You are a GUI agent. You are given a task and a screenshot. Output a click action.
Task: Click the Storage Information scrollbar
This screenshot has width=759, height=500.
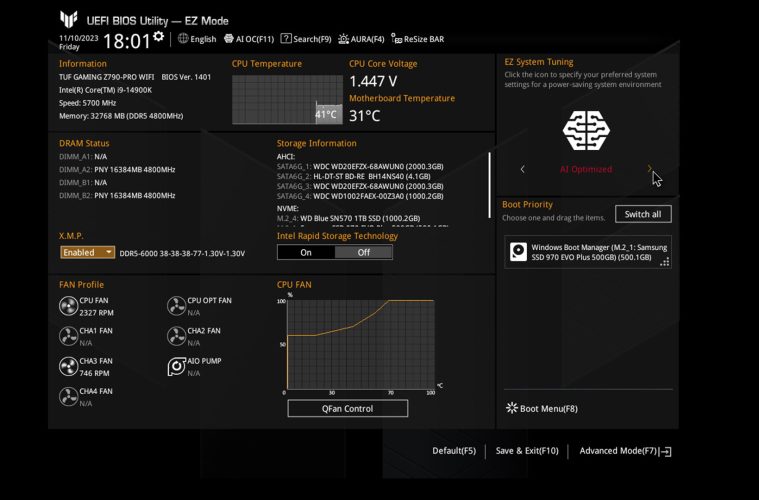489,185
